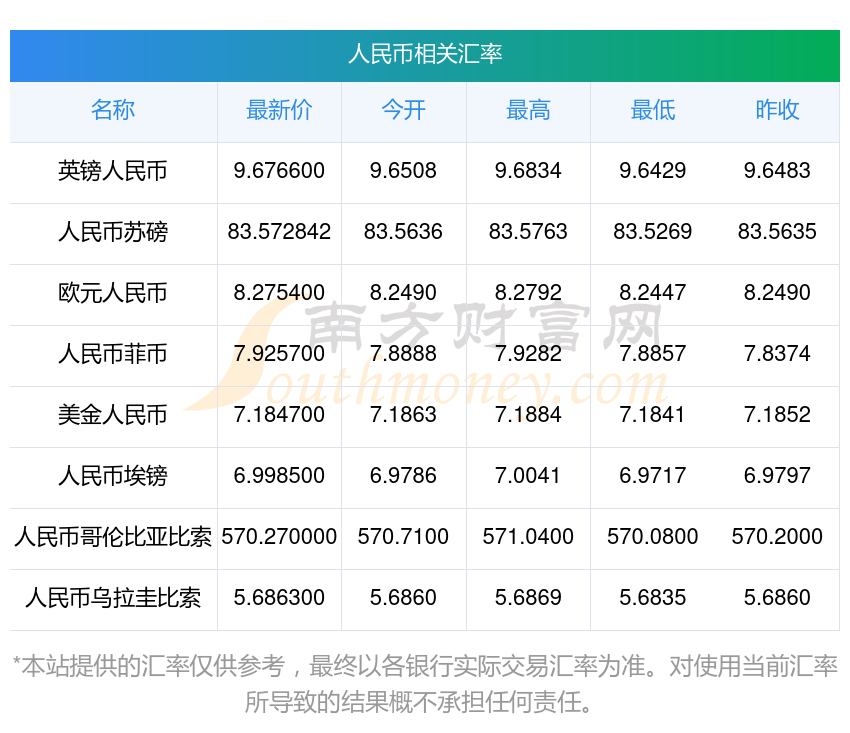
Task: Select the low value 6.9717
Action: [x=653, y=476]
